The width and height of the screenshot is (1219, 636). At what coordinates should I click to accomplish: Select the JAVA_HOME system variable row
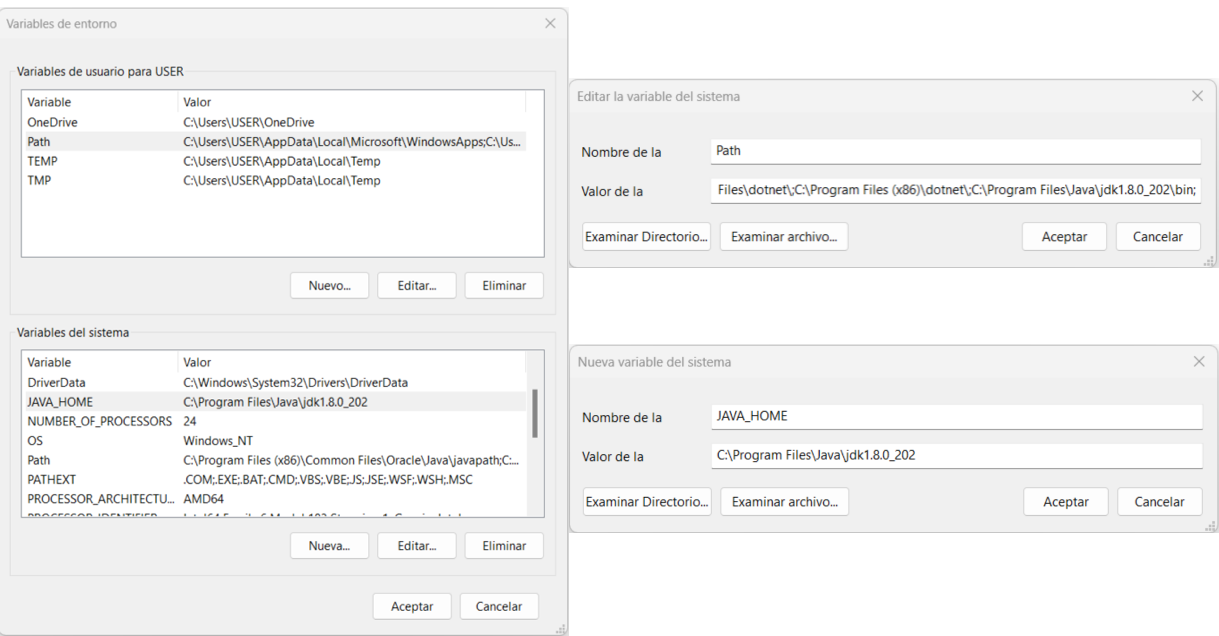click(273, 401)
